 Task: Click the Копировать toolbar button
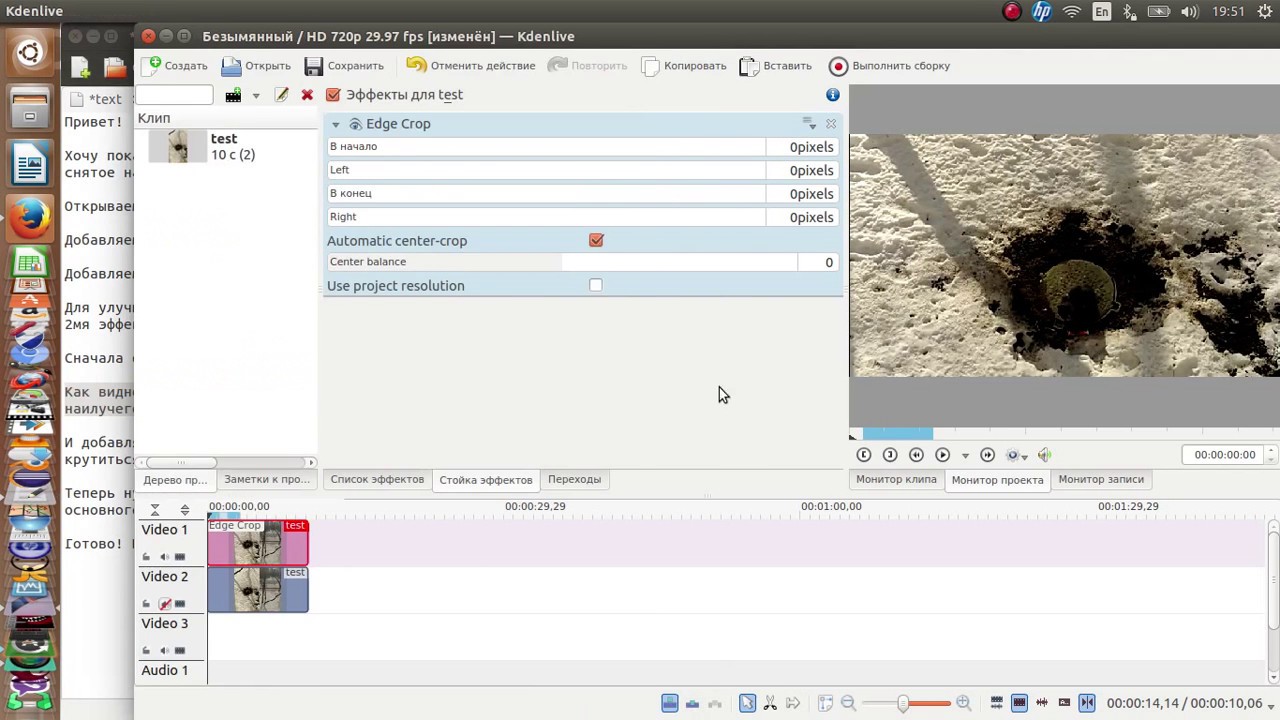(684, 66)
